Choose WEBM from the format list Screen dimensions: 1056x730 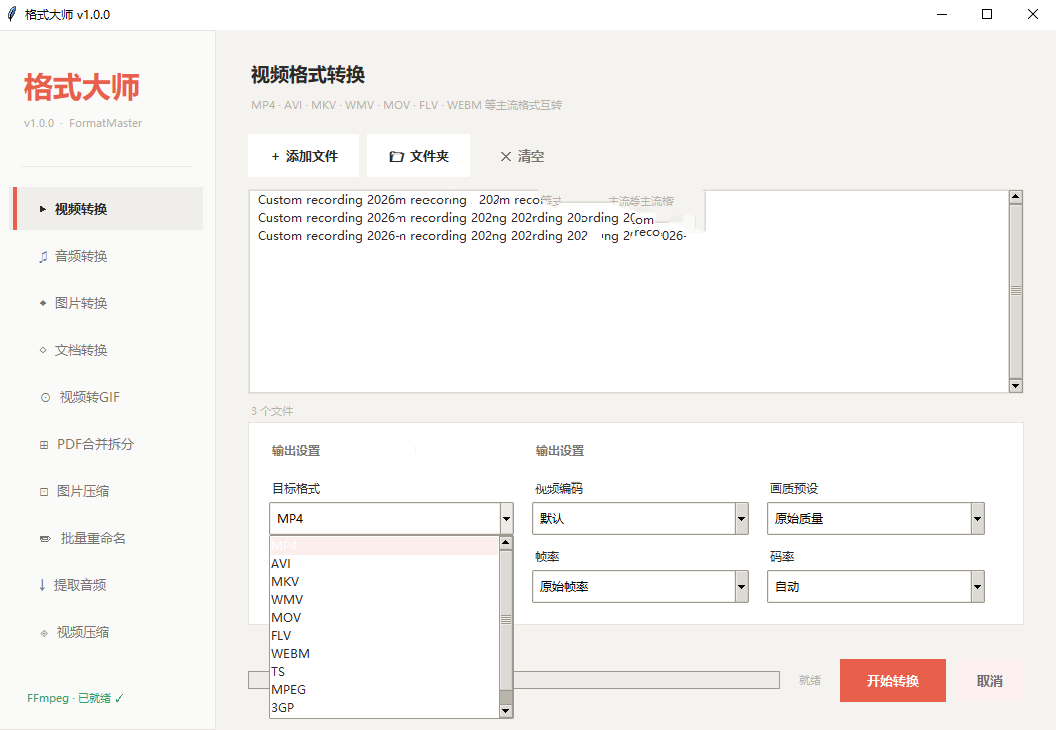pyautogui.click(x=384, y=654)
